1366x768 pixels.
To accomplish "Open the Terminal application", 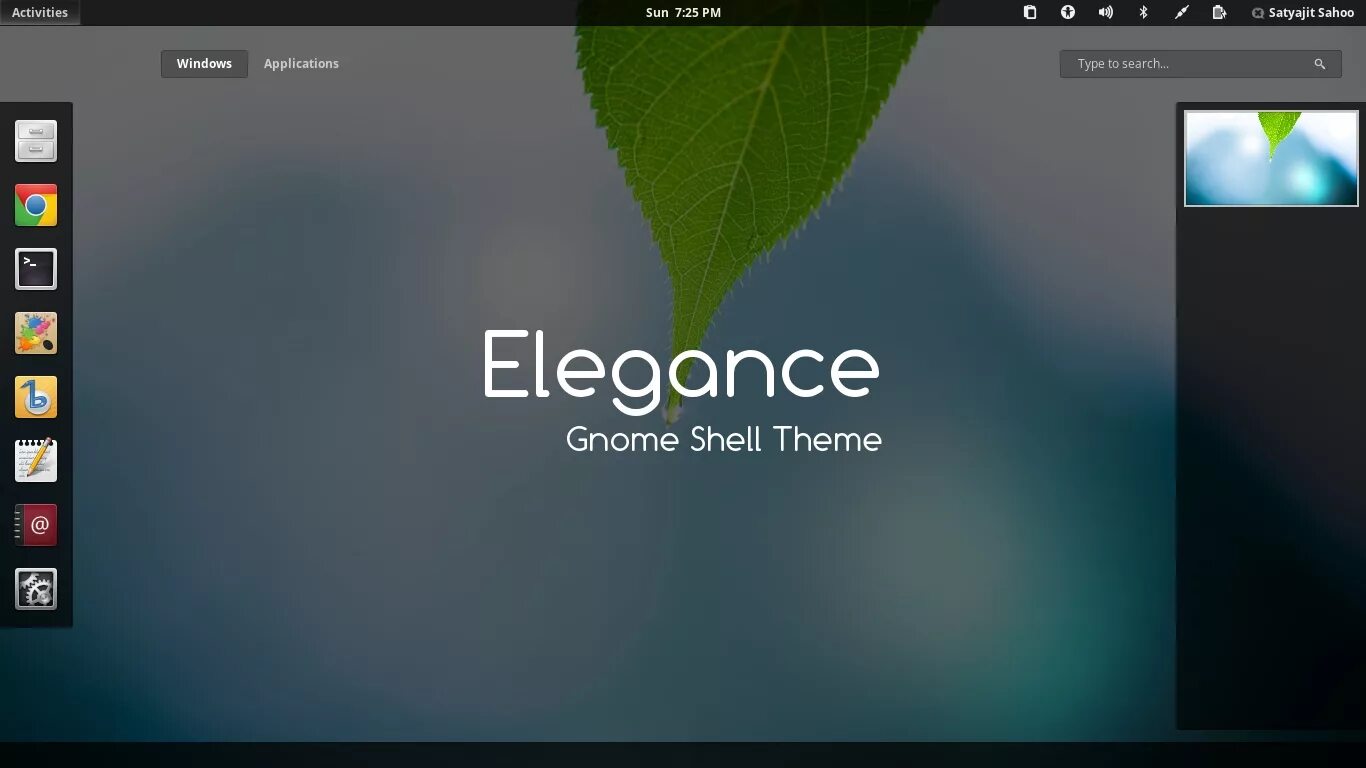I will click(36, 268).
